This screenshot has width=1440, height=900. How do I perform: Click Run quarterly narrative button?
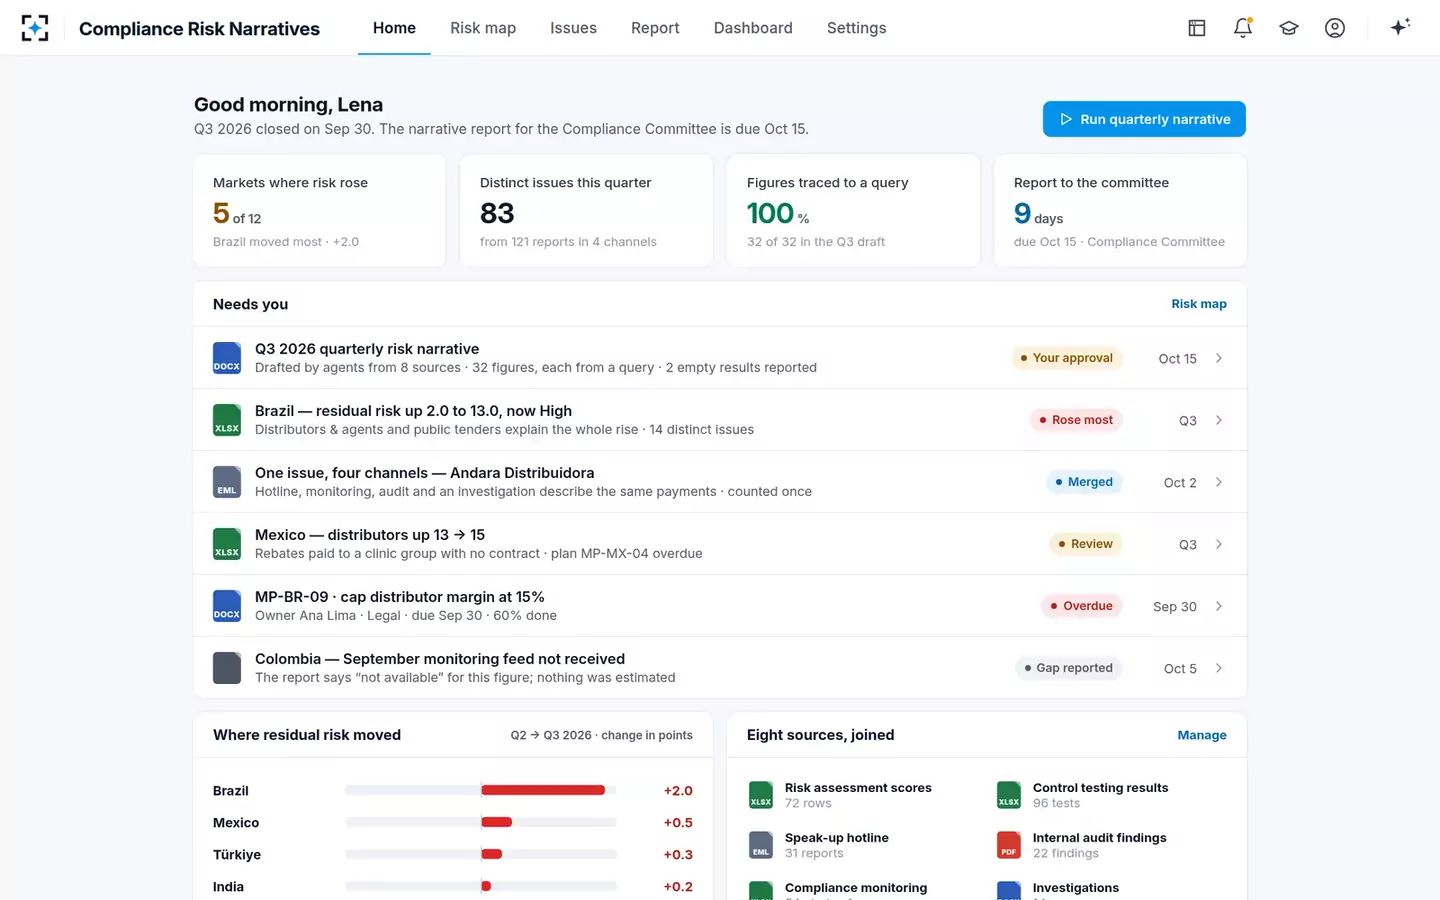[1144, 119]
